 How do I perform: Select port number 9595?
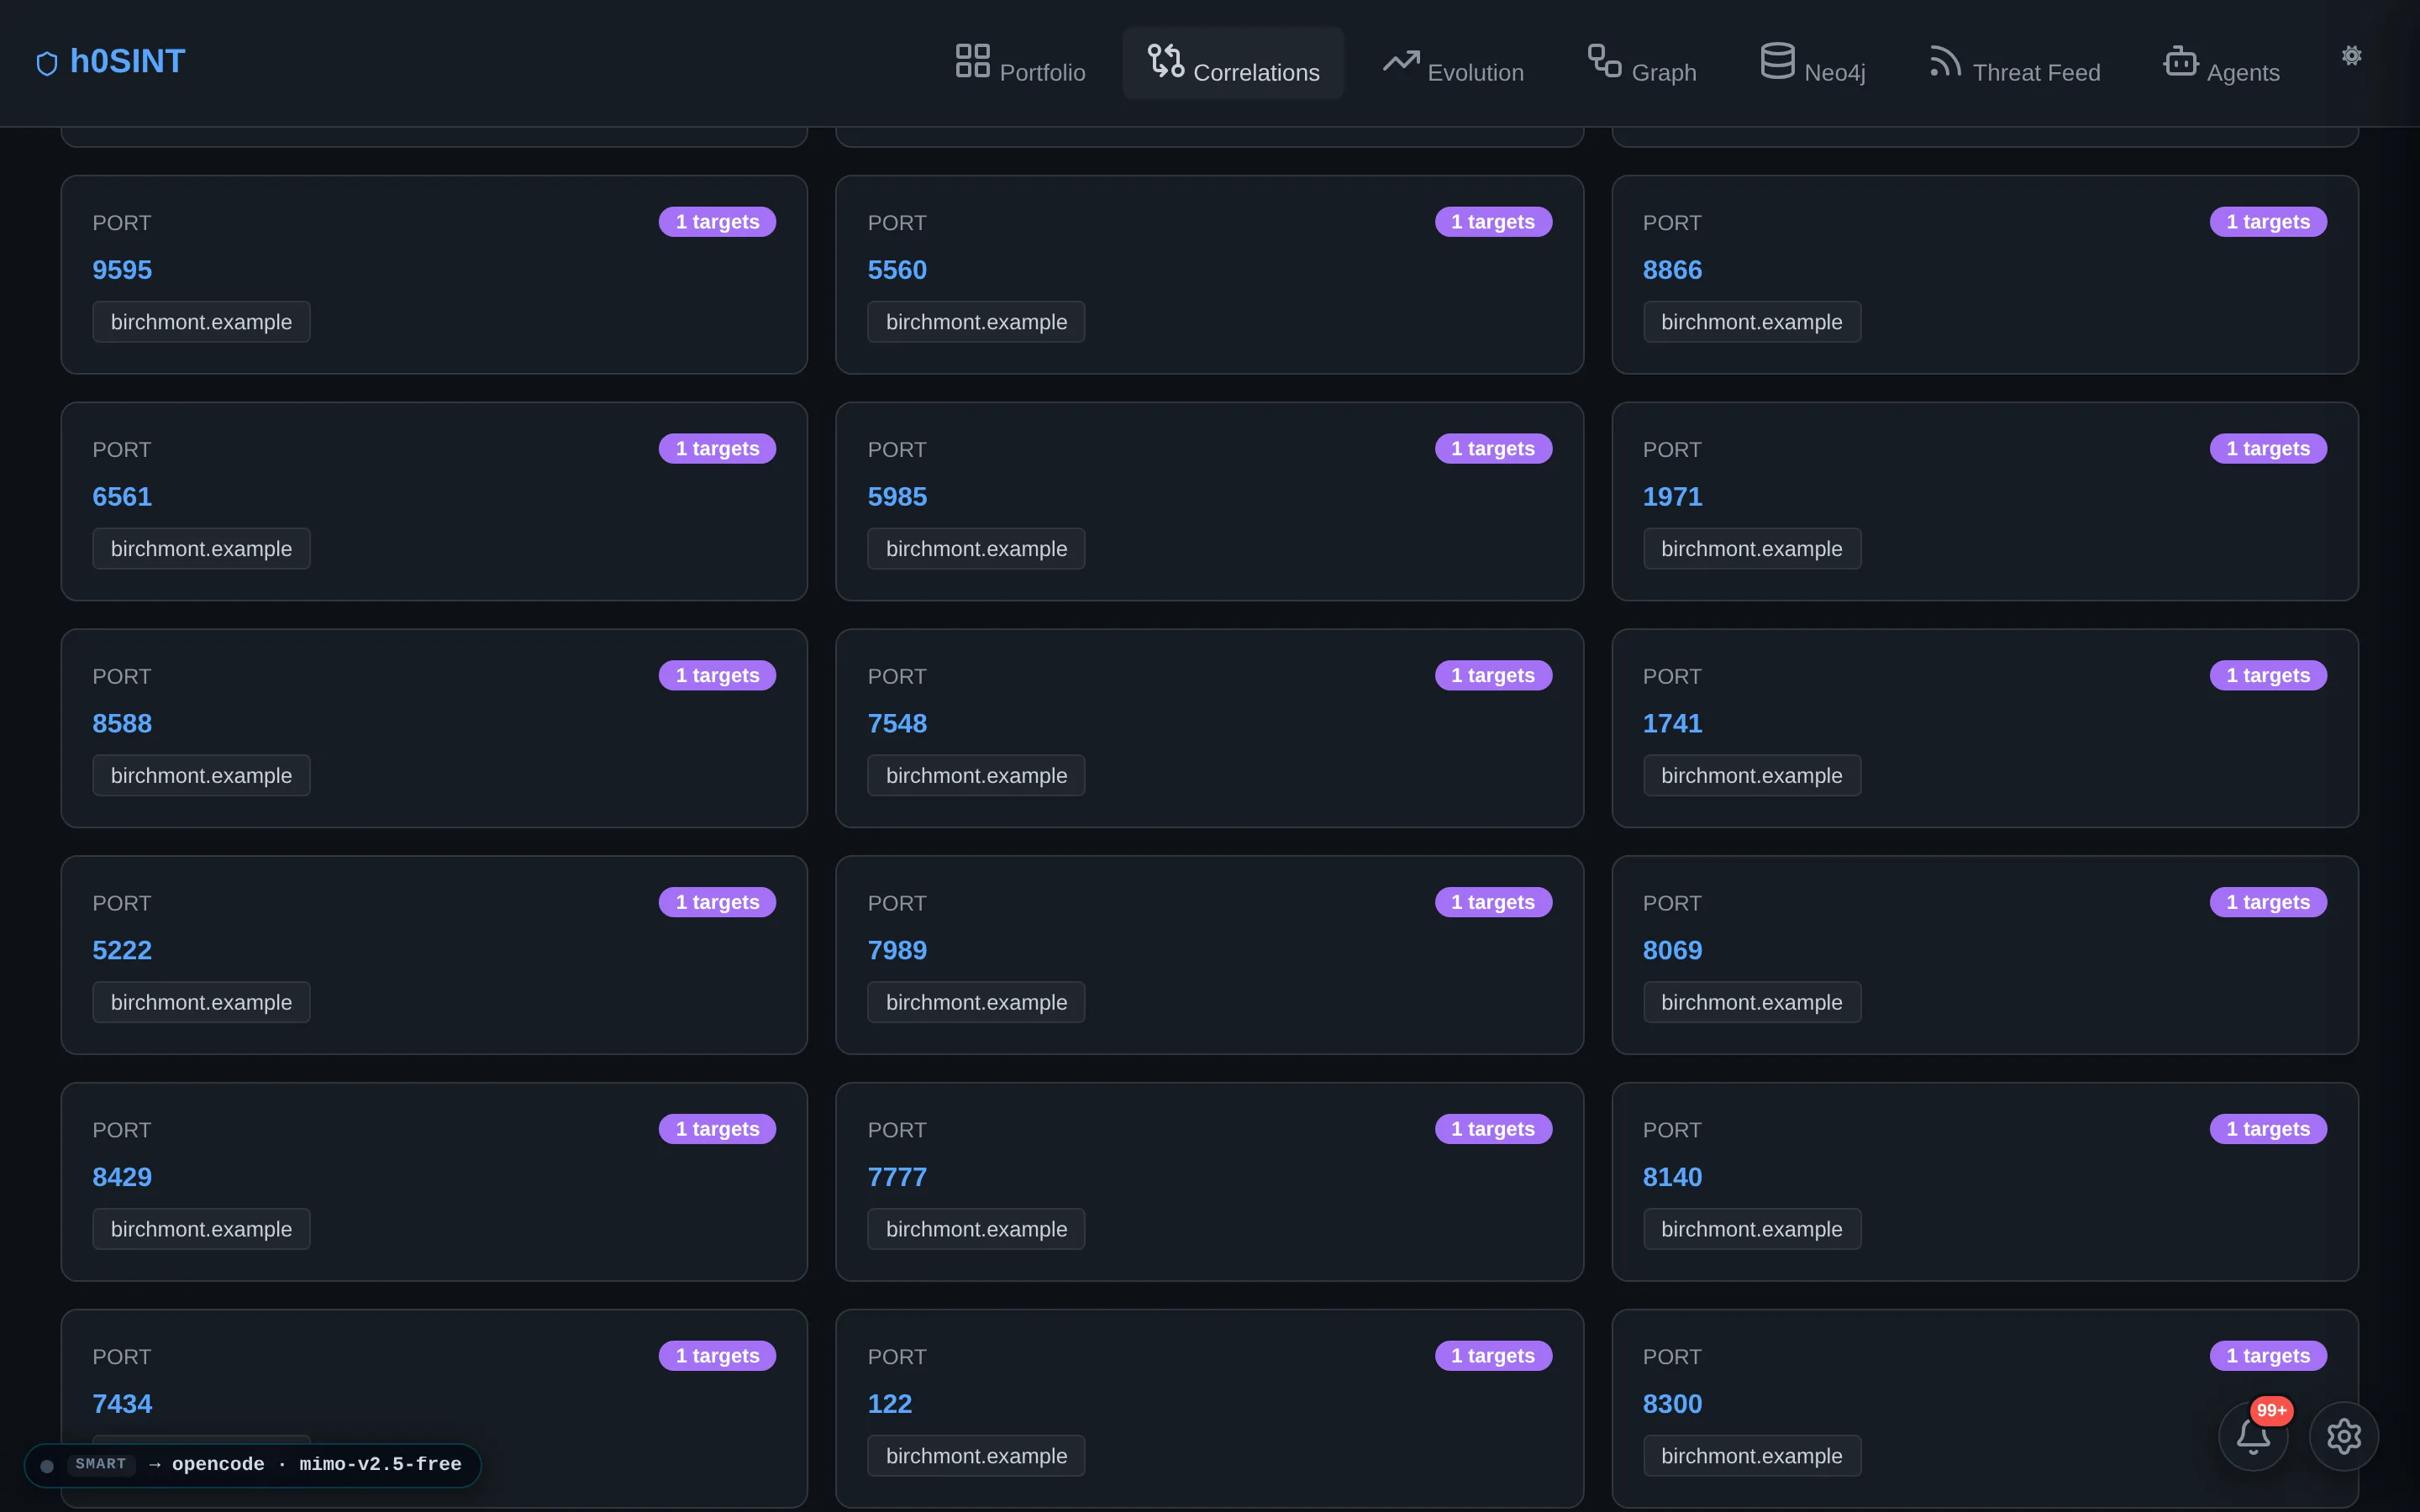tap(122, 270)
